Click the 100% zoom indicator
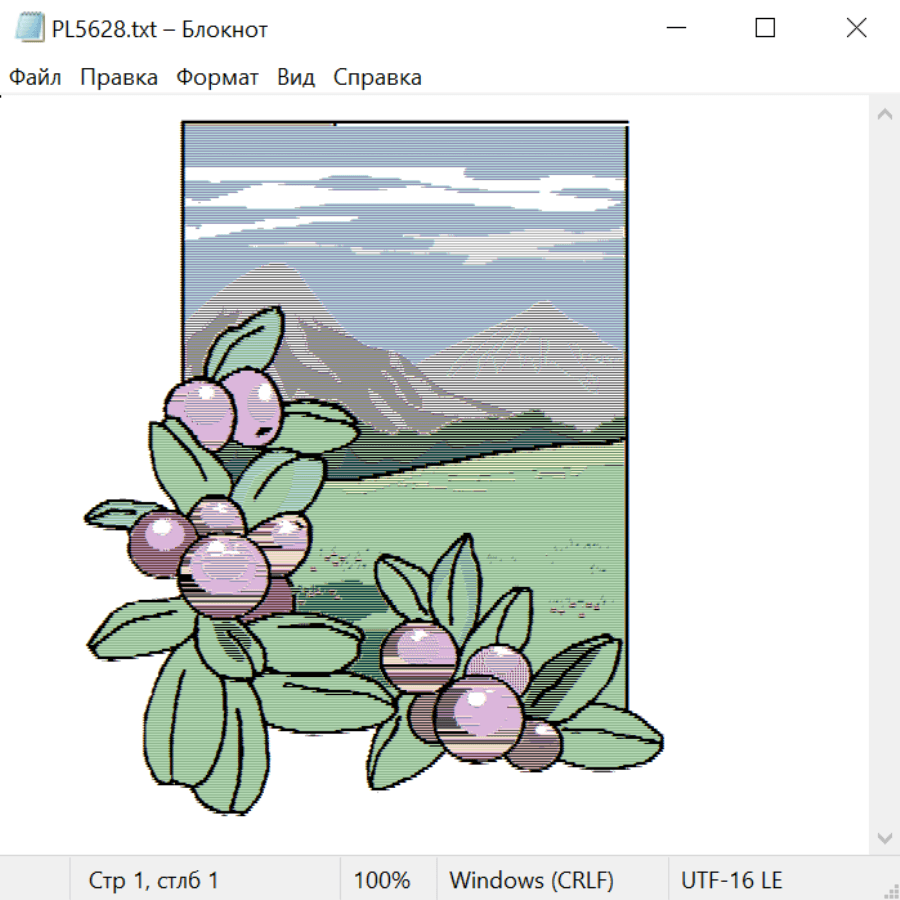Viewport: 900px width, 900px height. click(382, 880)
